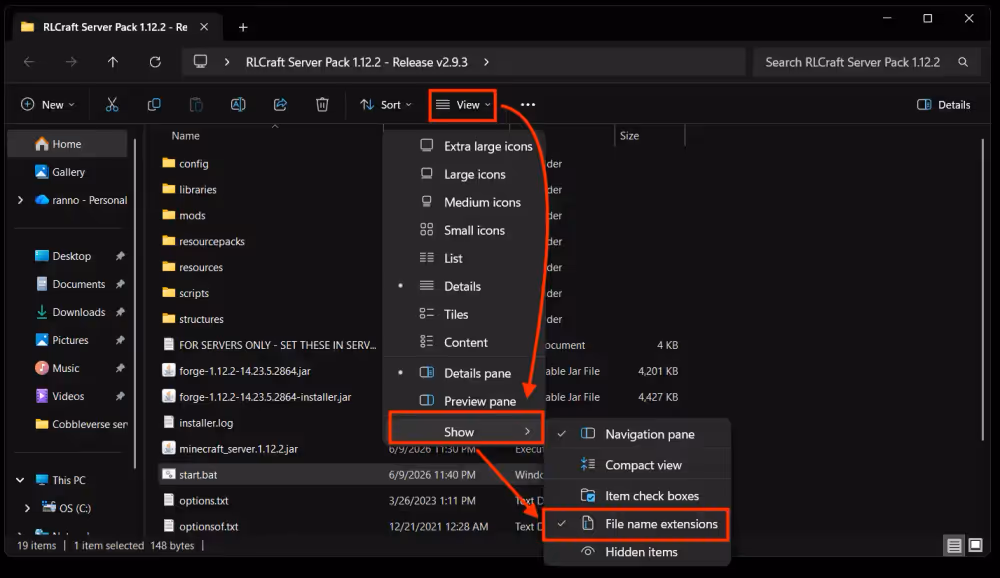Screen dimensions: 1000x578
Task: Toggle File name extensions option
Action: pos(636,524)
